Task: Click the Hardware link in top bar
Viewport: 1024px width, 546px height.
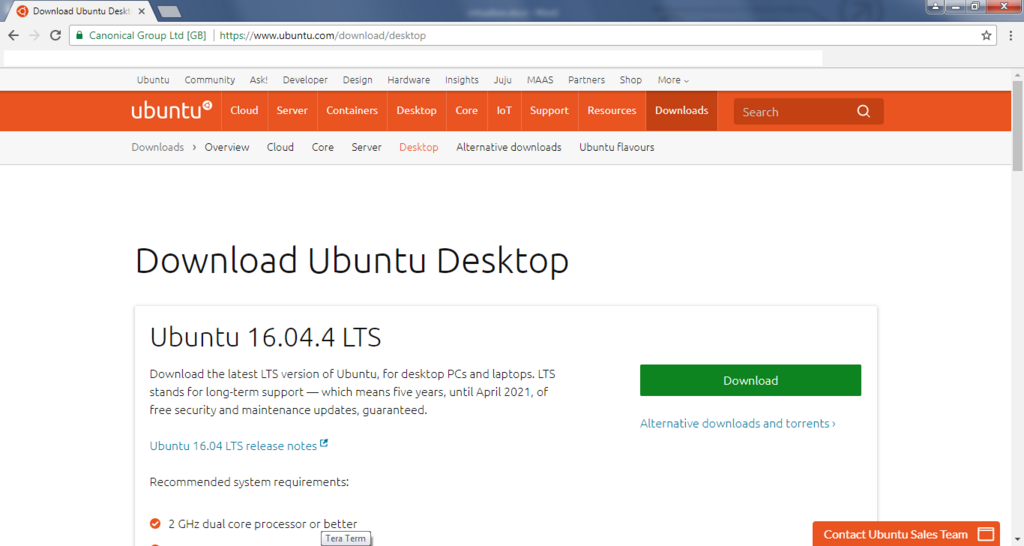Action: [409, 80]
